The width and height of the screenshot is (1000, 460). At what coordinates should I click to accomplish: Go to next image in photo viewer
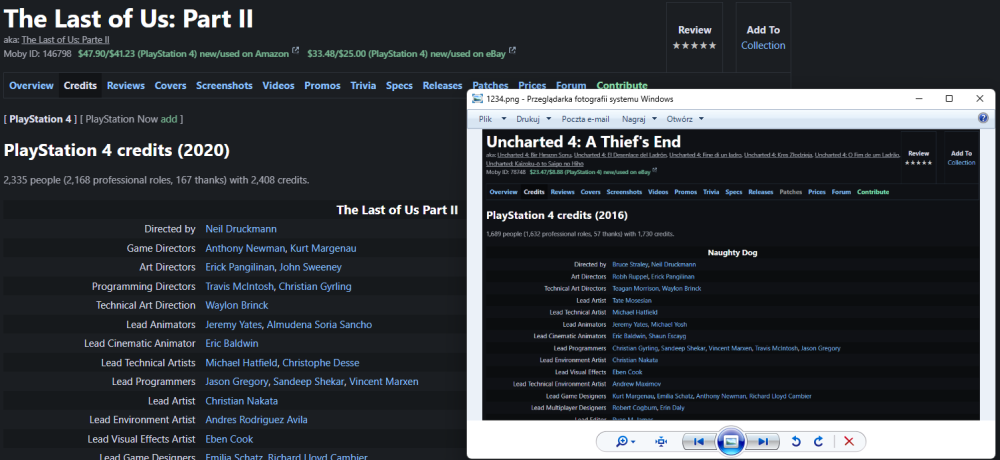click(x=762, y=441)
